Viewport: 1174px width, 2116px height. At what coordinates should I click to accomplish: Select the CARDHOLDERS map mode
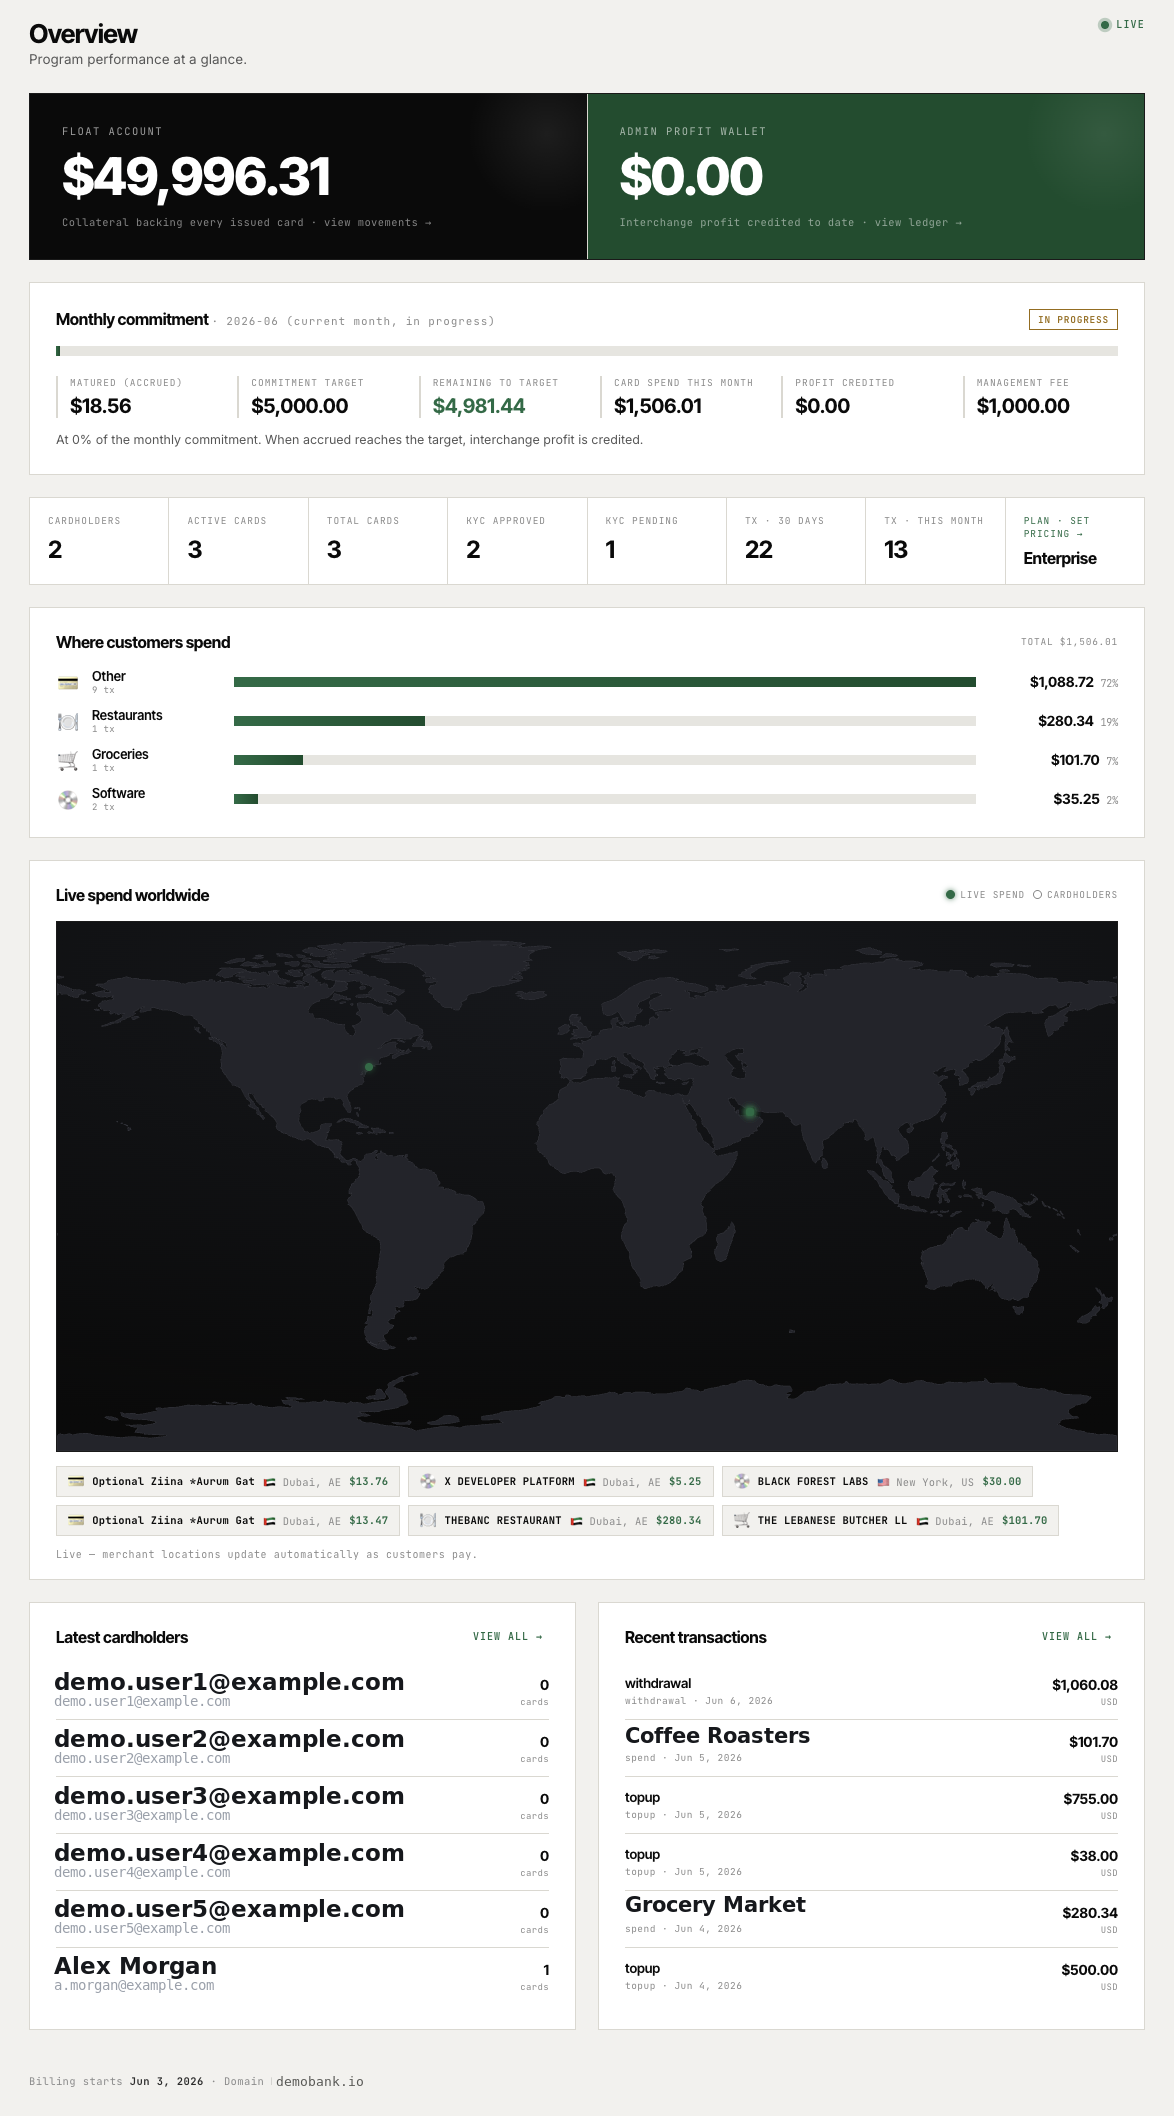click(1075, 895)
